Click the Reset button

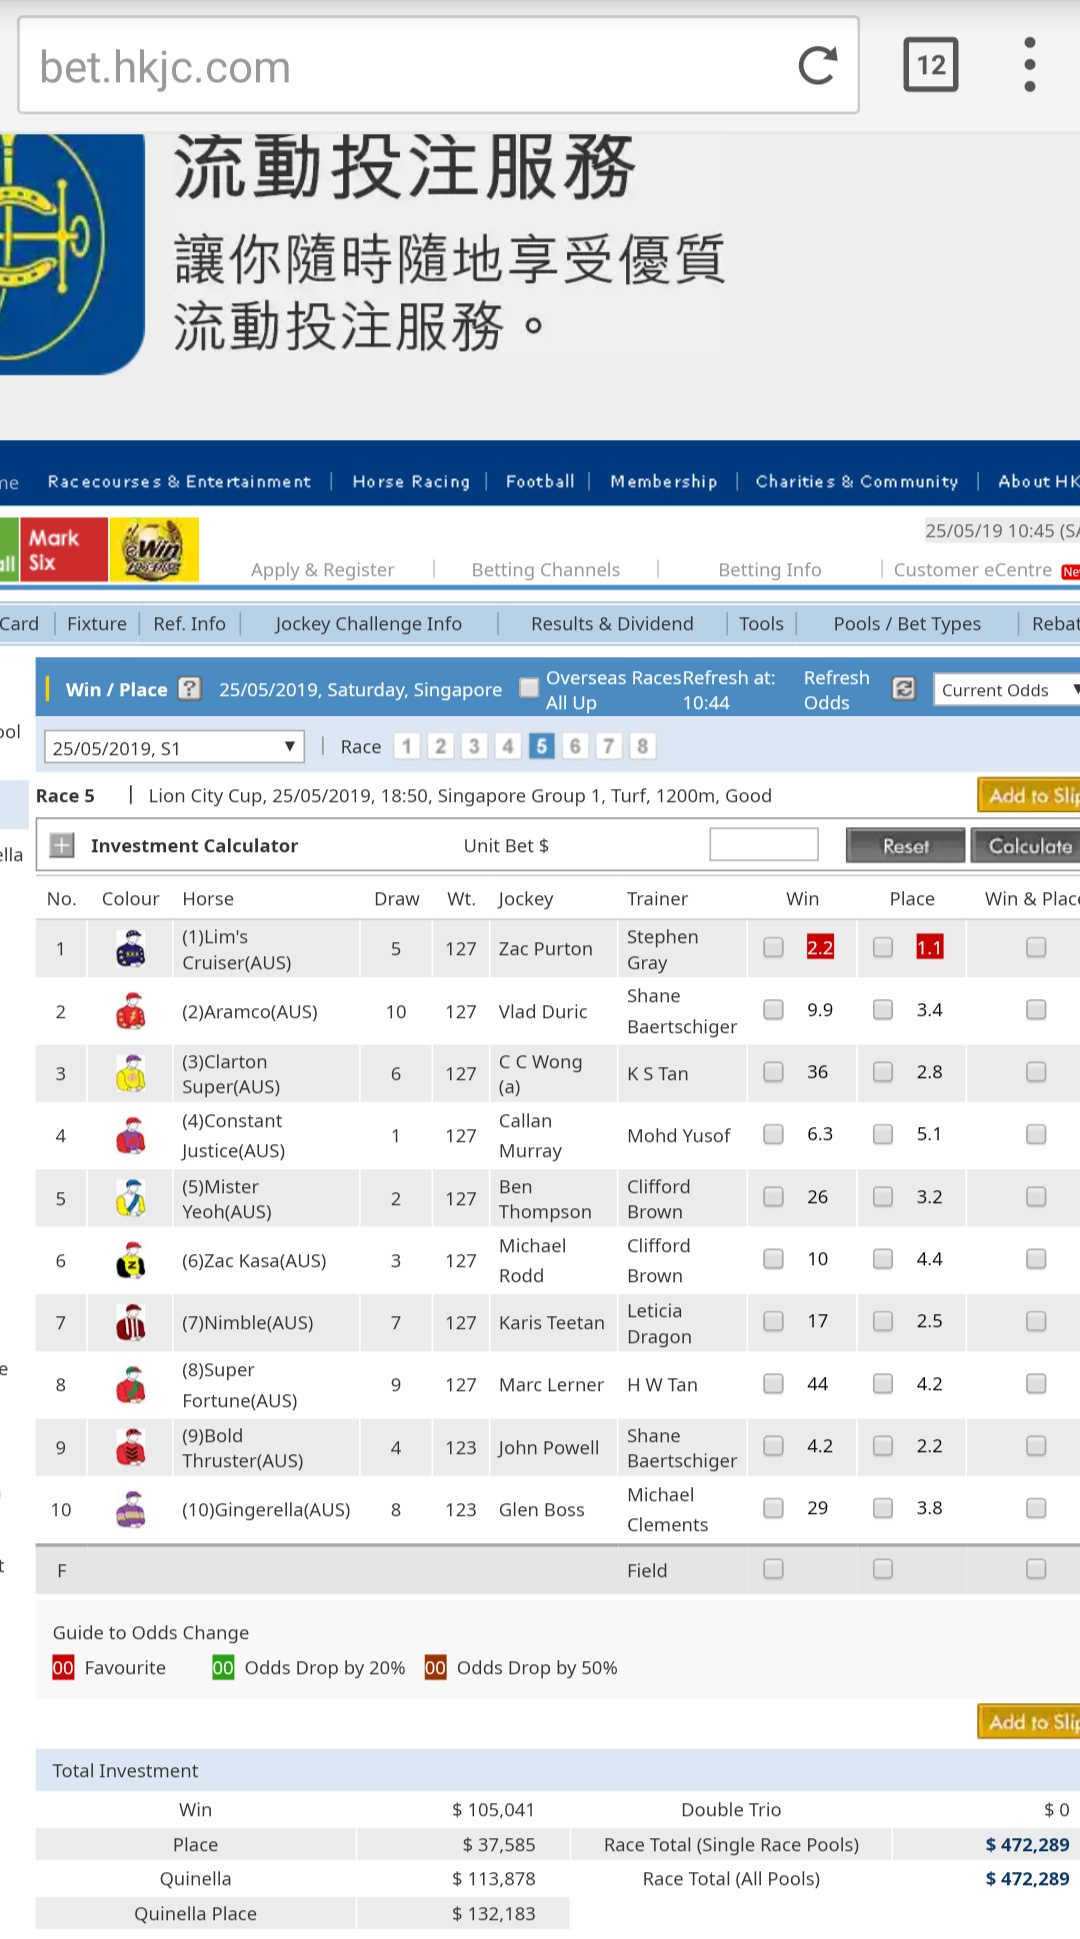(906, 845)
